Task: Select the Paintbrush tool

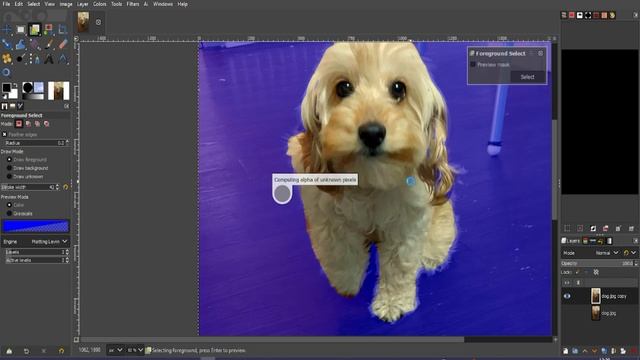Action: pyautogui.click(x=49, y=44)
